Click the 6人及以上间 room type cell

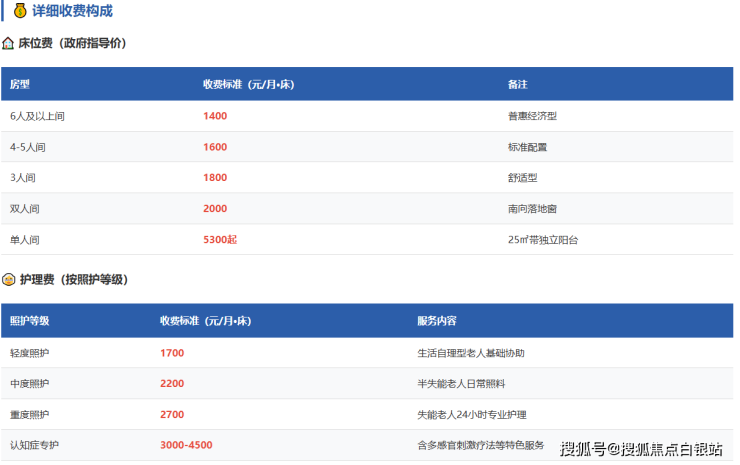click(37, 116)
